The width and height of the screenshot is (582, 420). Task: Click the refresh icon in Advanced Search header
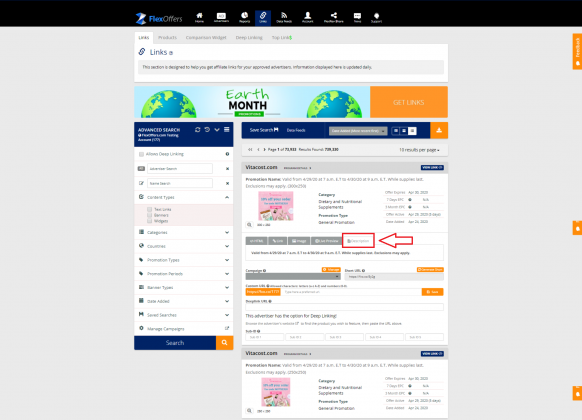pyautogui.click(x=197, y=129)
